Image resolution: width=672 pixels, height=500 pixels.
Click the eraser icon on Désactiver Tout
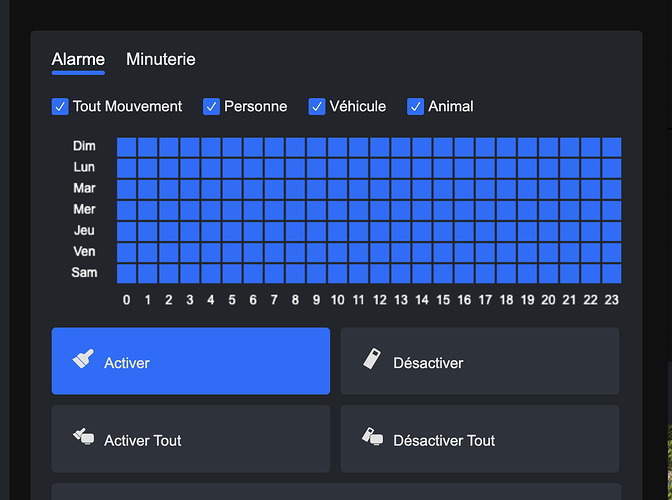372,437
